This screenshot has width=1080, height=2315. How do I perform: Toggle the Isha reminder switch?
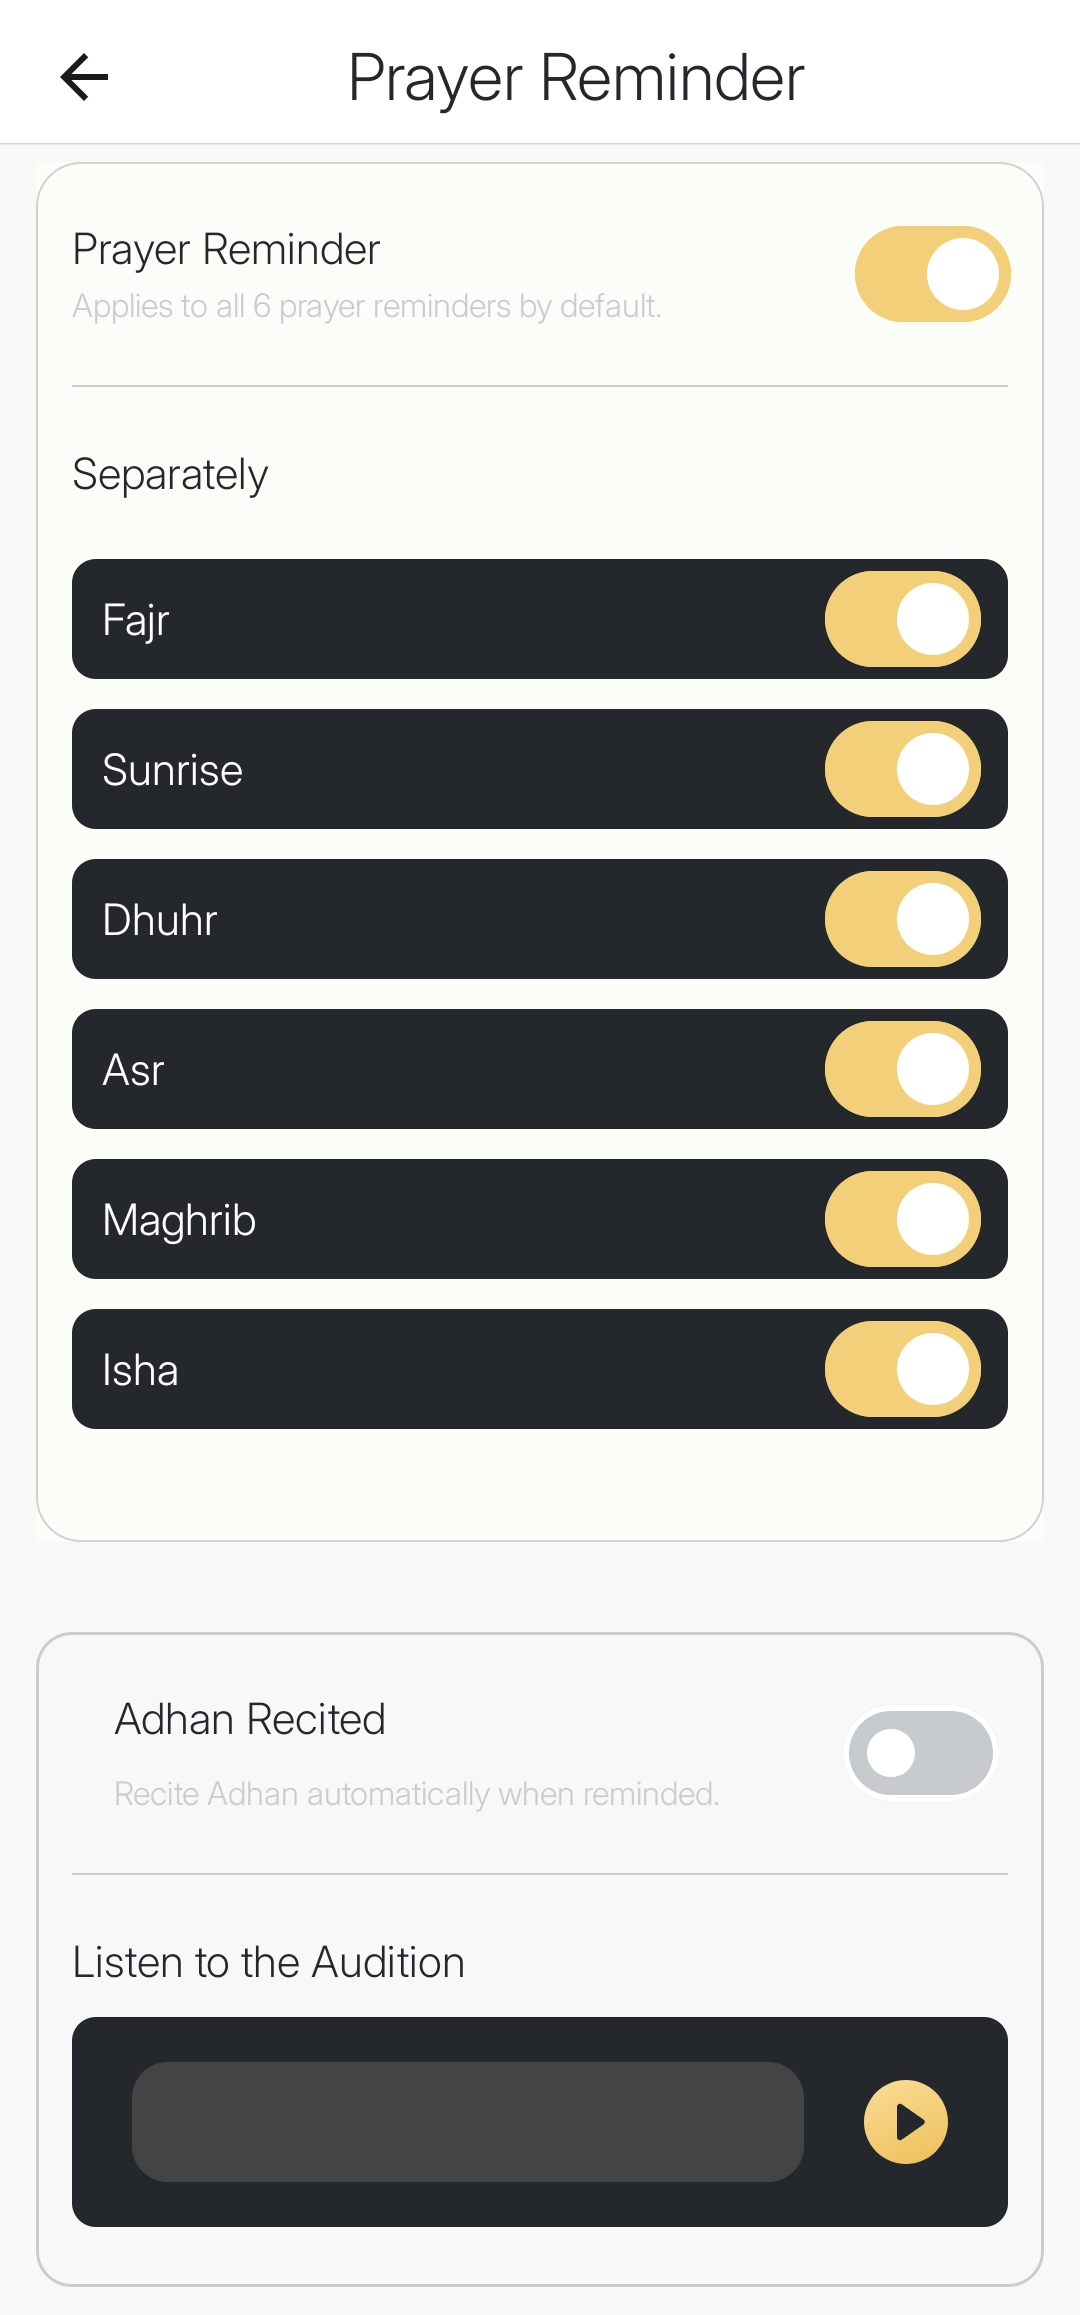(x=902, y=1369)
